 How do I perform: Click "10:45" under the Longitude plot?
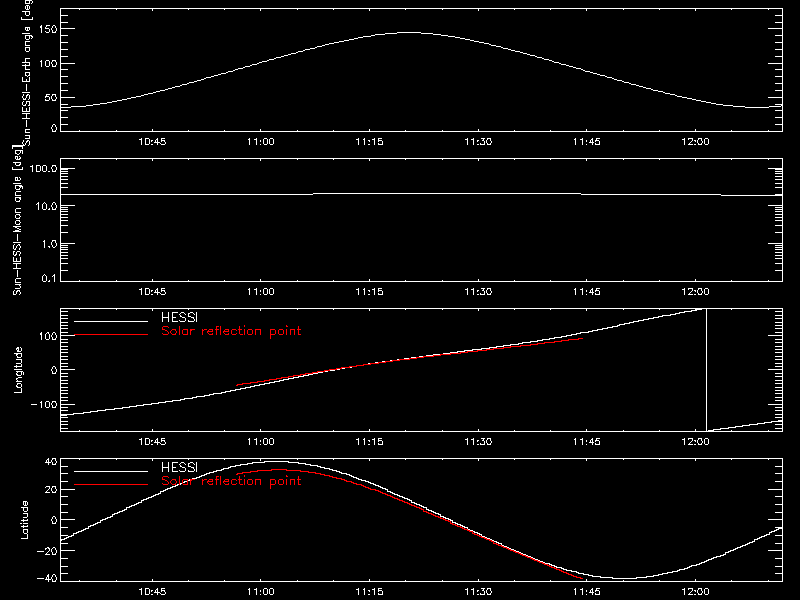152,442
